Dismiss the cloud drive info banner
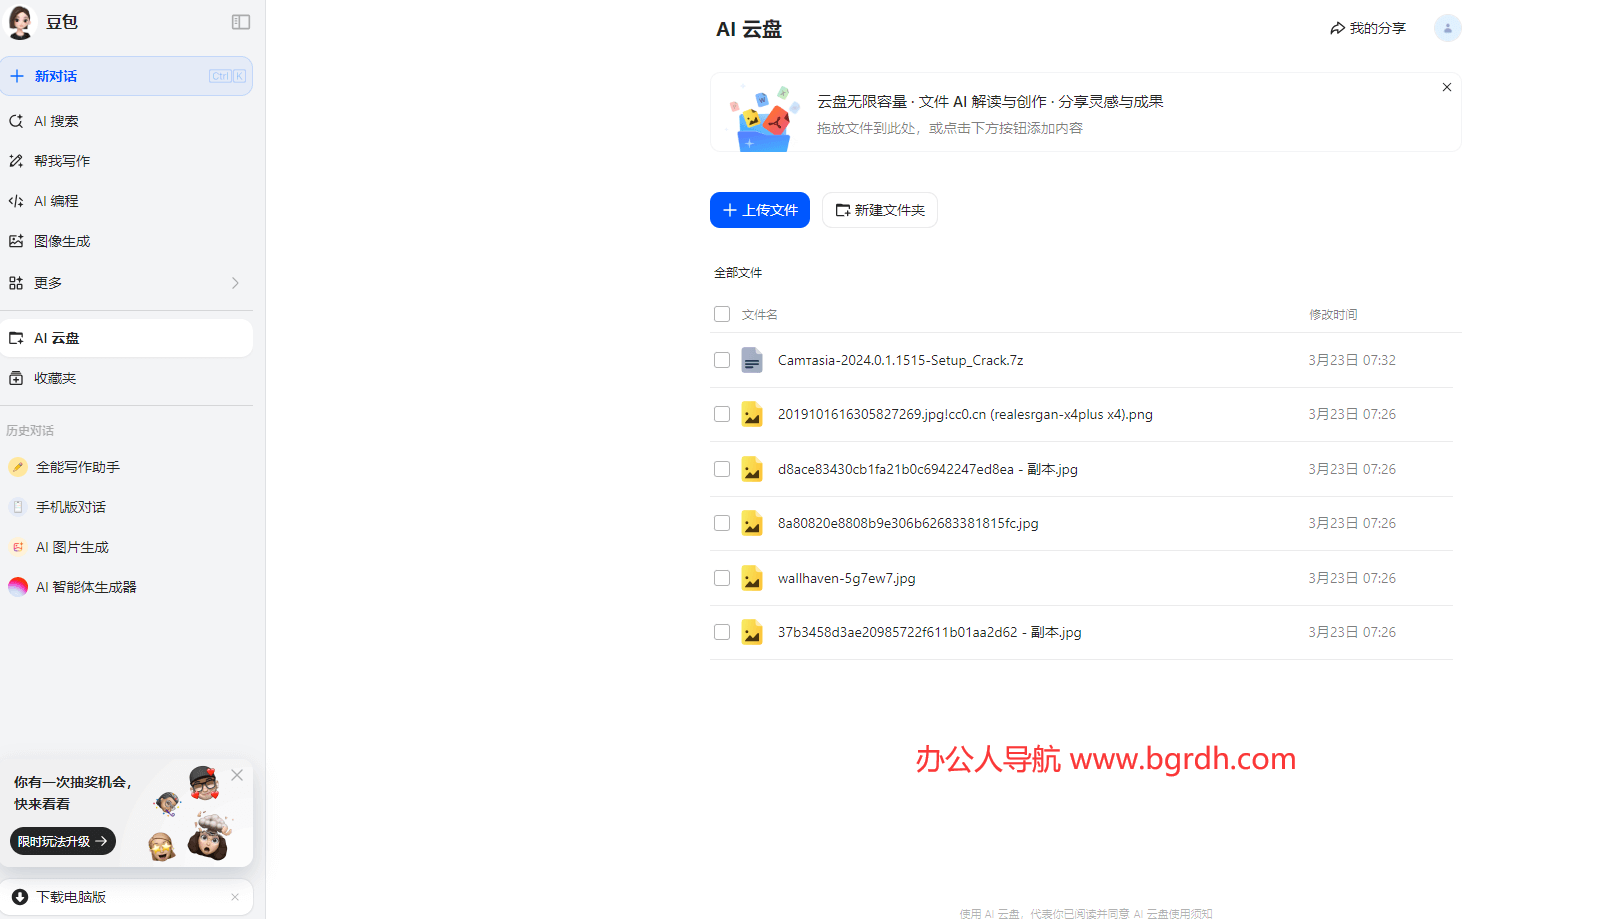The height and width of the screenshot is (919, 1617). [1446, 87]
